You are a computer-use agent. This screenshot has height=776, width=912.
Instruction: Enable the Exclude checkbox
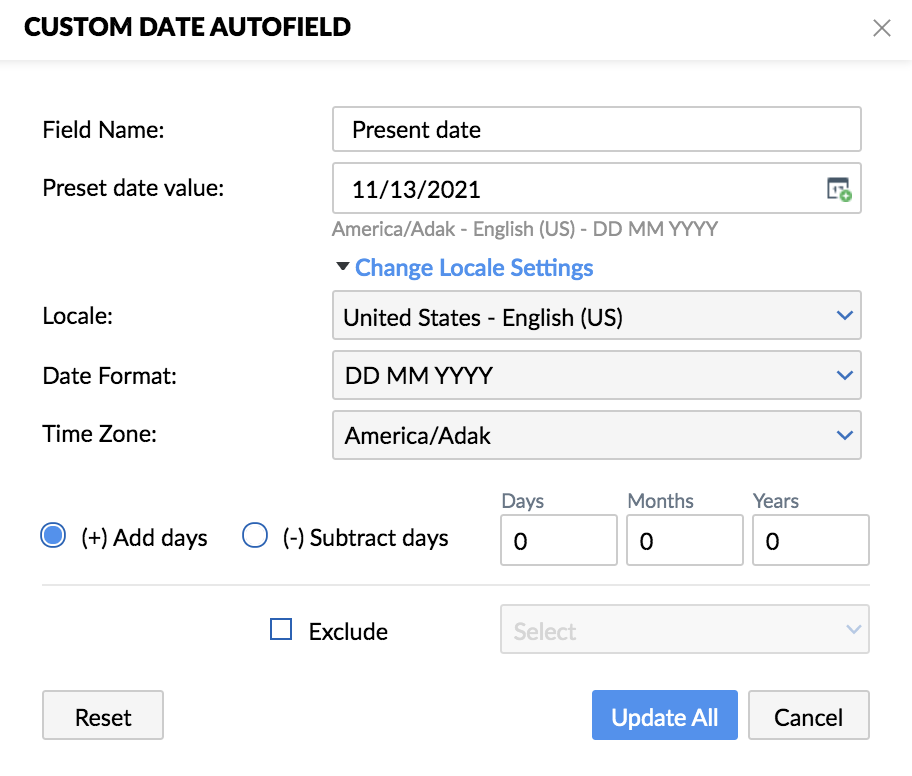coord(282,630)
